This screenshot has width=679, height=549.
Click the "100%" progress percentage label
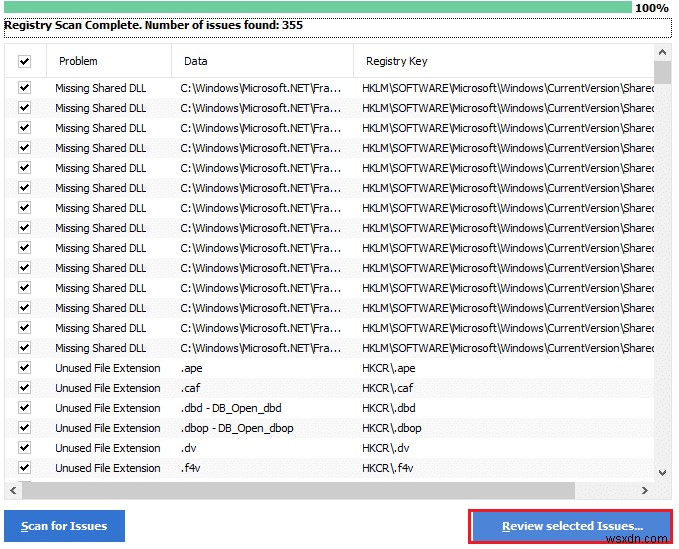point(652,8)
